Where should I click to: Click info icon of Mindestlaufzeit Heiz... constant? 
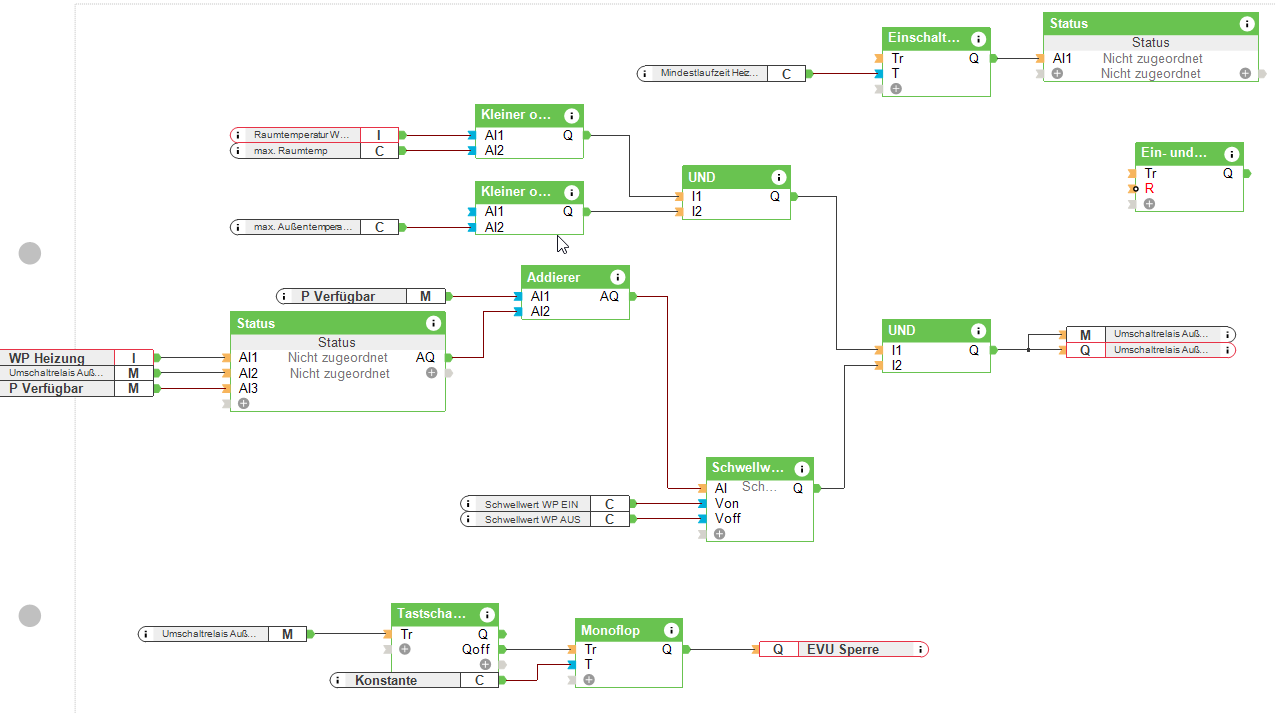[x=645, y=74]
